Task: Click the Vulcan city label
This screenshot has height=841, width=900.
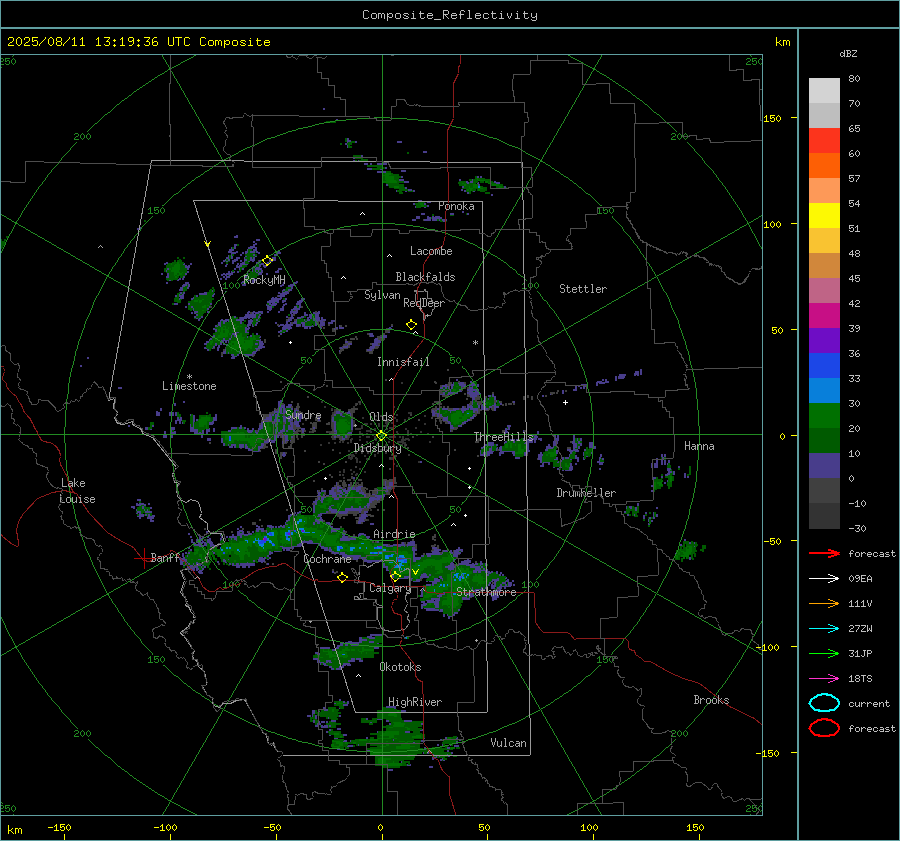Action: (x=508, y=743)
